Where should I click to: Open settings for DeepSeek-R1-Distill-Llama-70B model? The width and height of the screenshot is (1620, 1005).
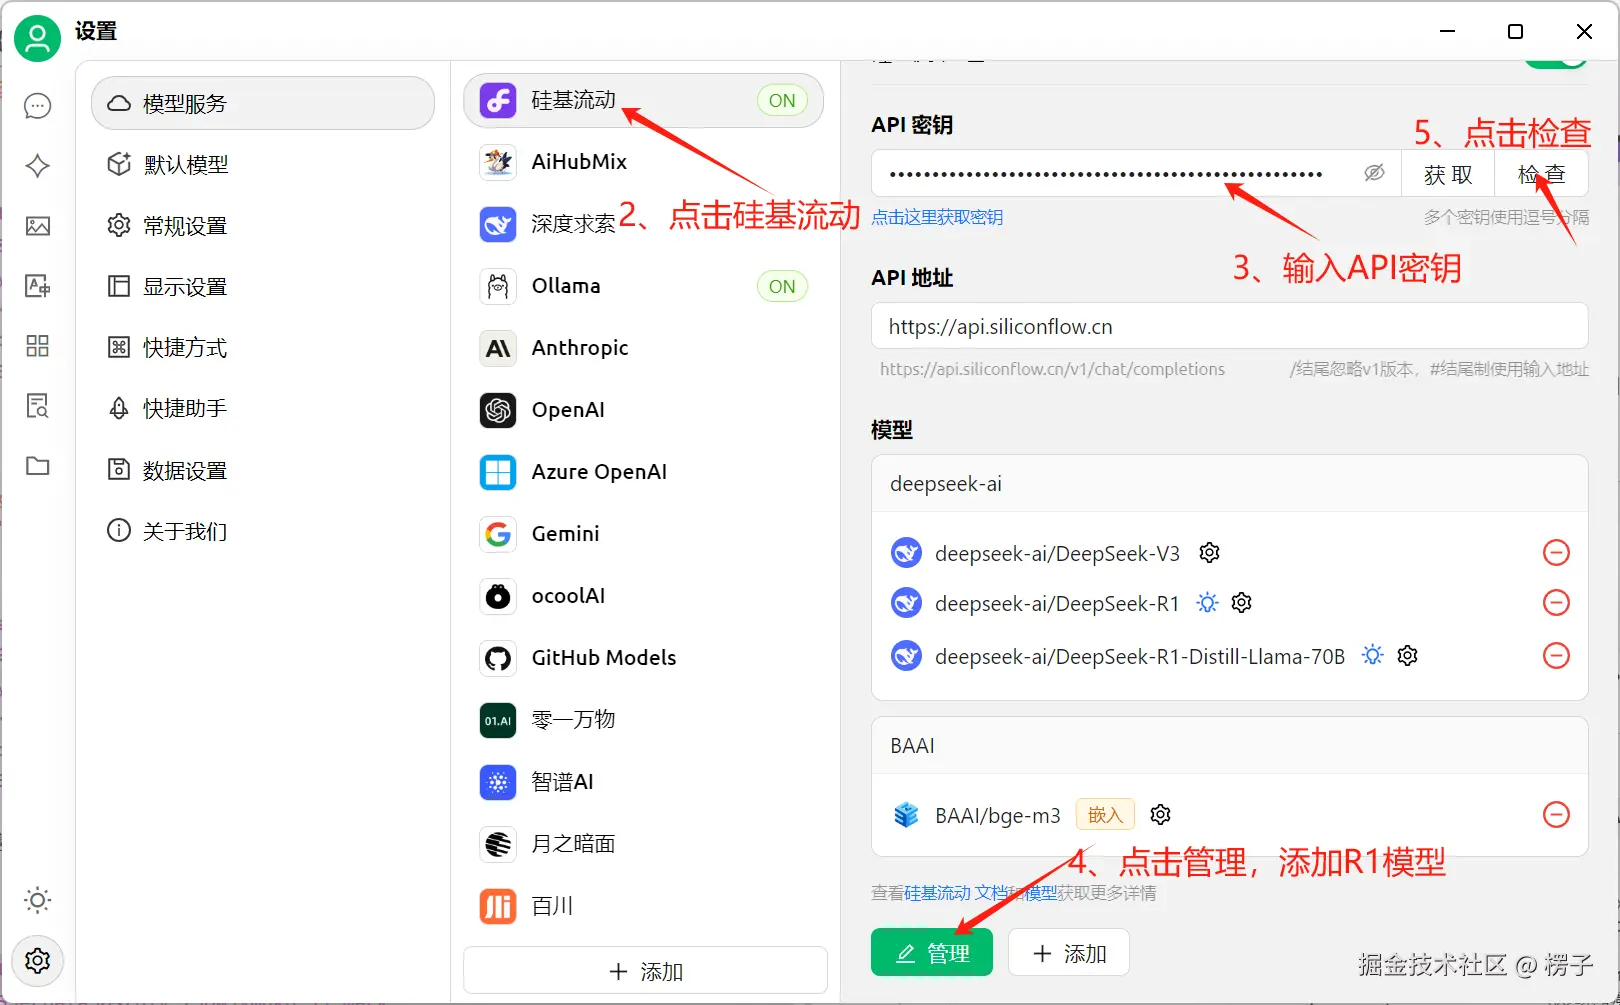coord(1408,656)
